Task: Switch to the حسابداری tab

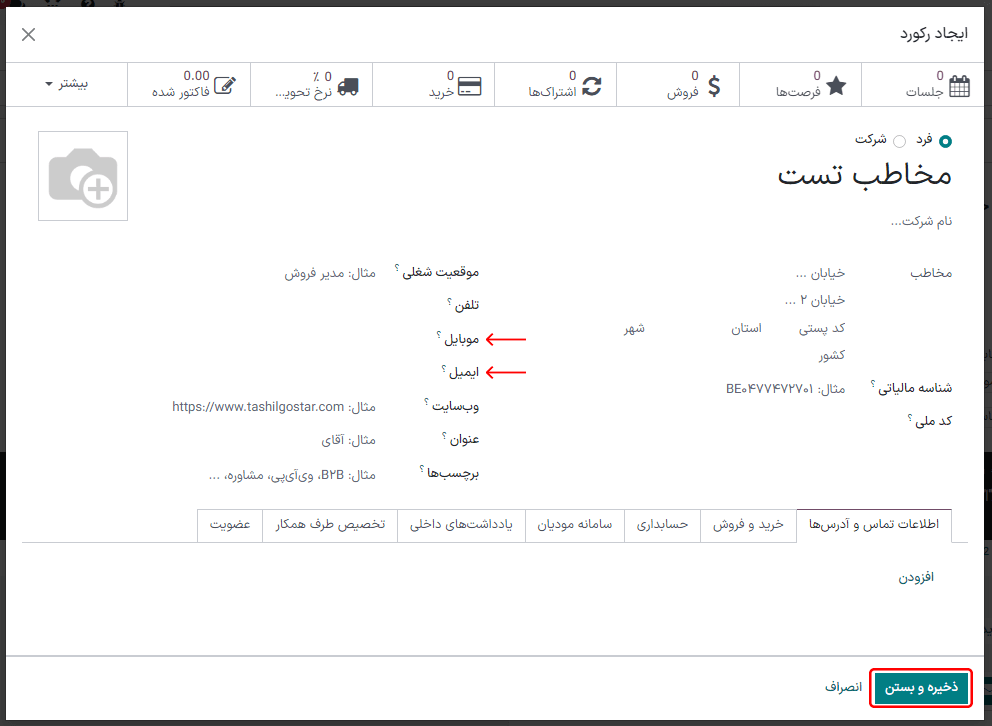Action: point(660,525)
